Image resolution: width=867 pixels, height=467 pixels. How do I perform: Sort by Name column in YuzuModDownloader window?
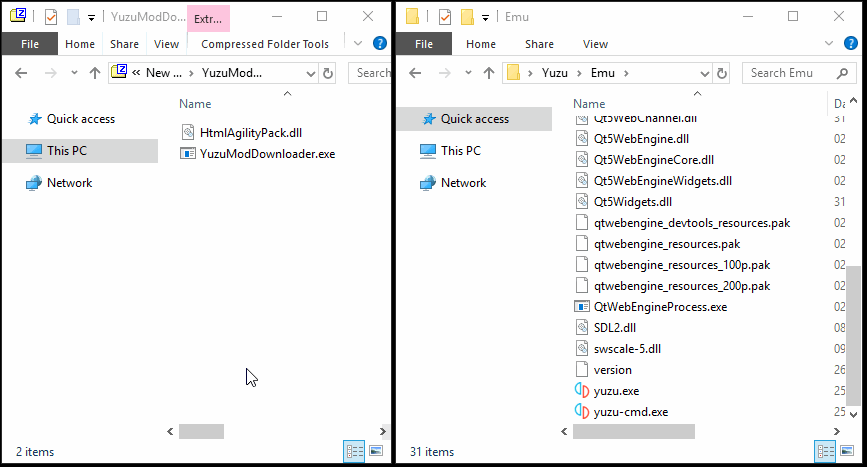point(195,104)
